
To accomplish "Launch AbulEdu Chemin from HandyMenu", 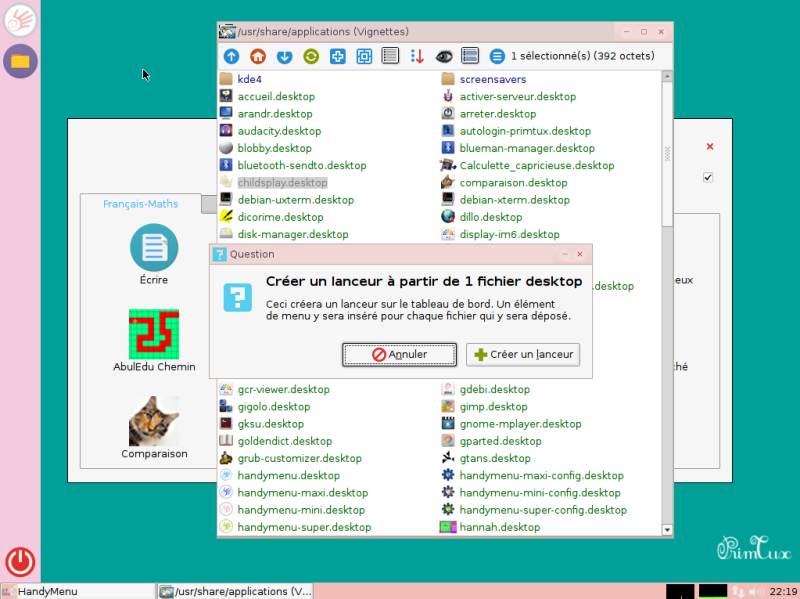I will click(154, 334).
